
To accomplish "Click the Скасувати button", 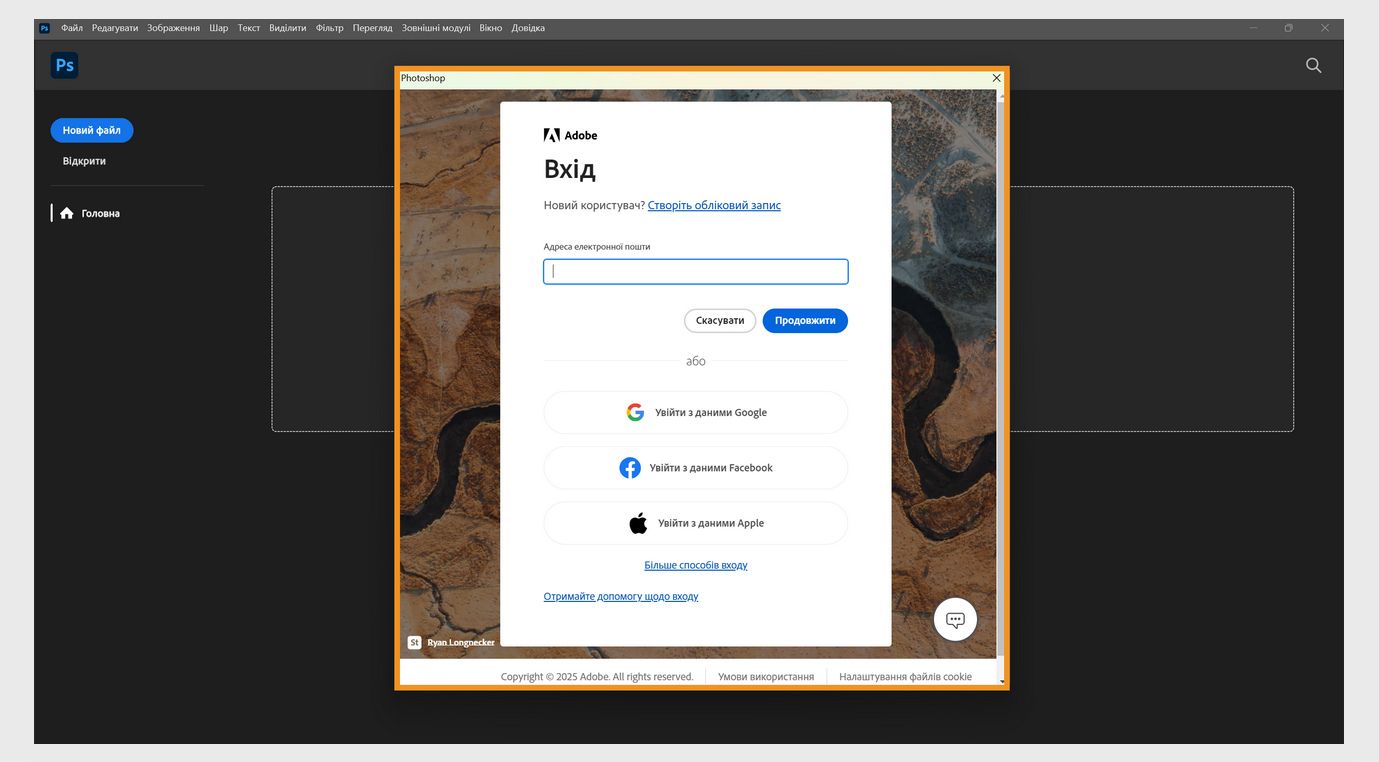I will (x=720, y=321).
